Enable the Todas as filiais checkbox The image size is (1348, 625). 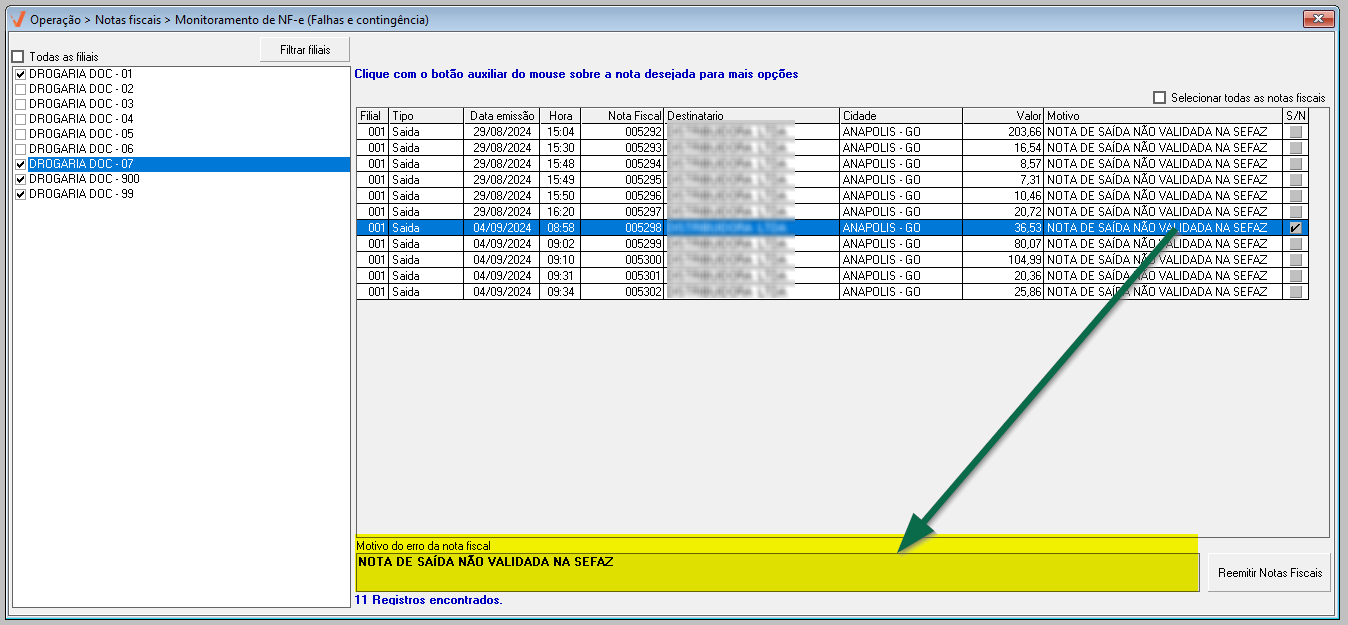17,57
